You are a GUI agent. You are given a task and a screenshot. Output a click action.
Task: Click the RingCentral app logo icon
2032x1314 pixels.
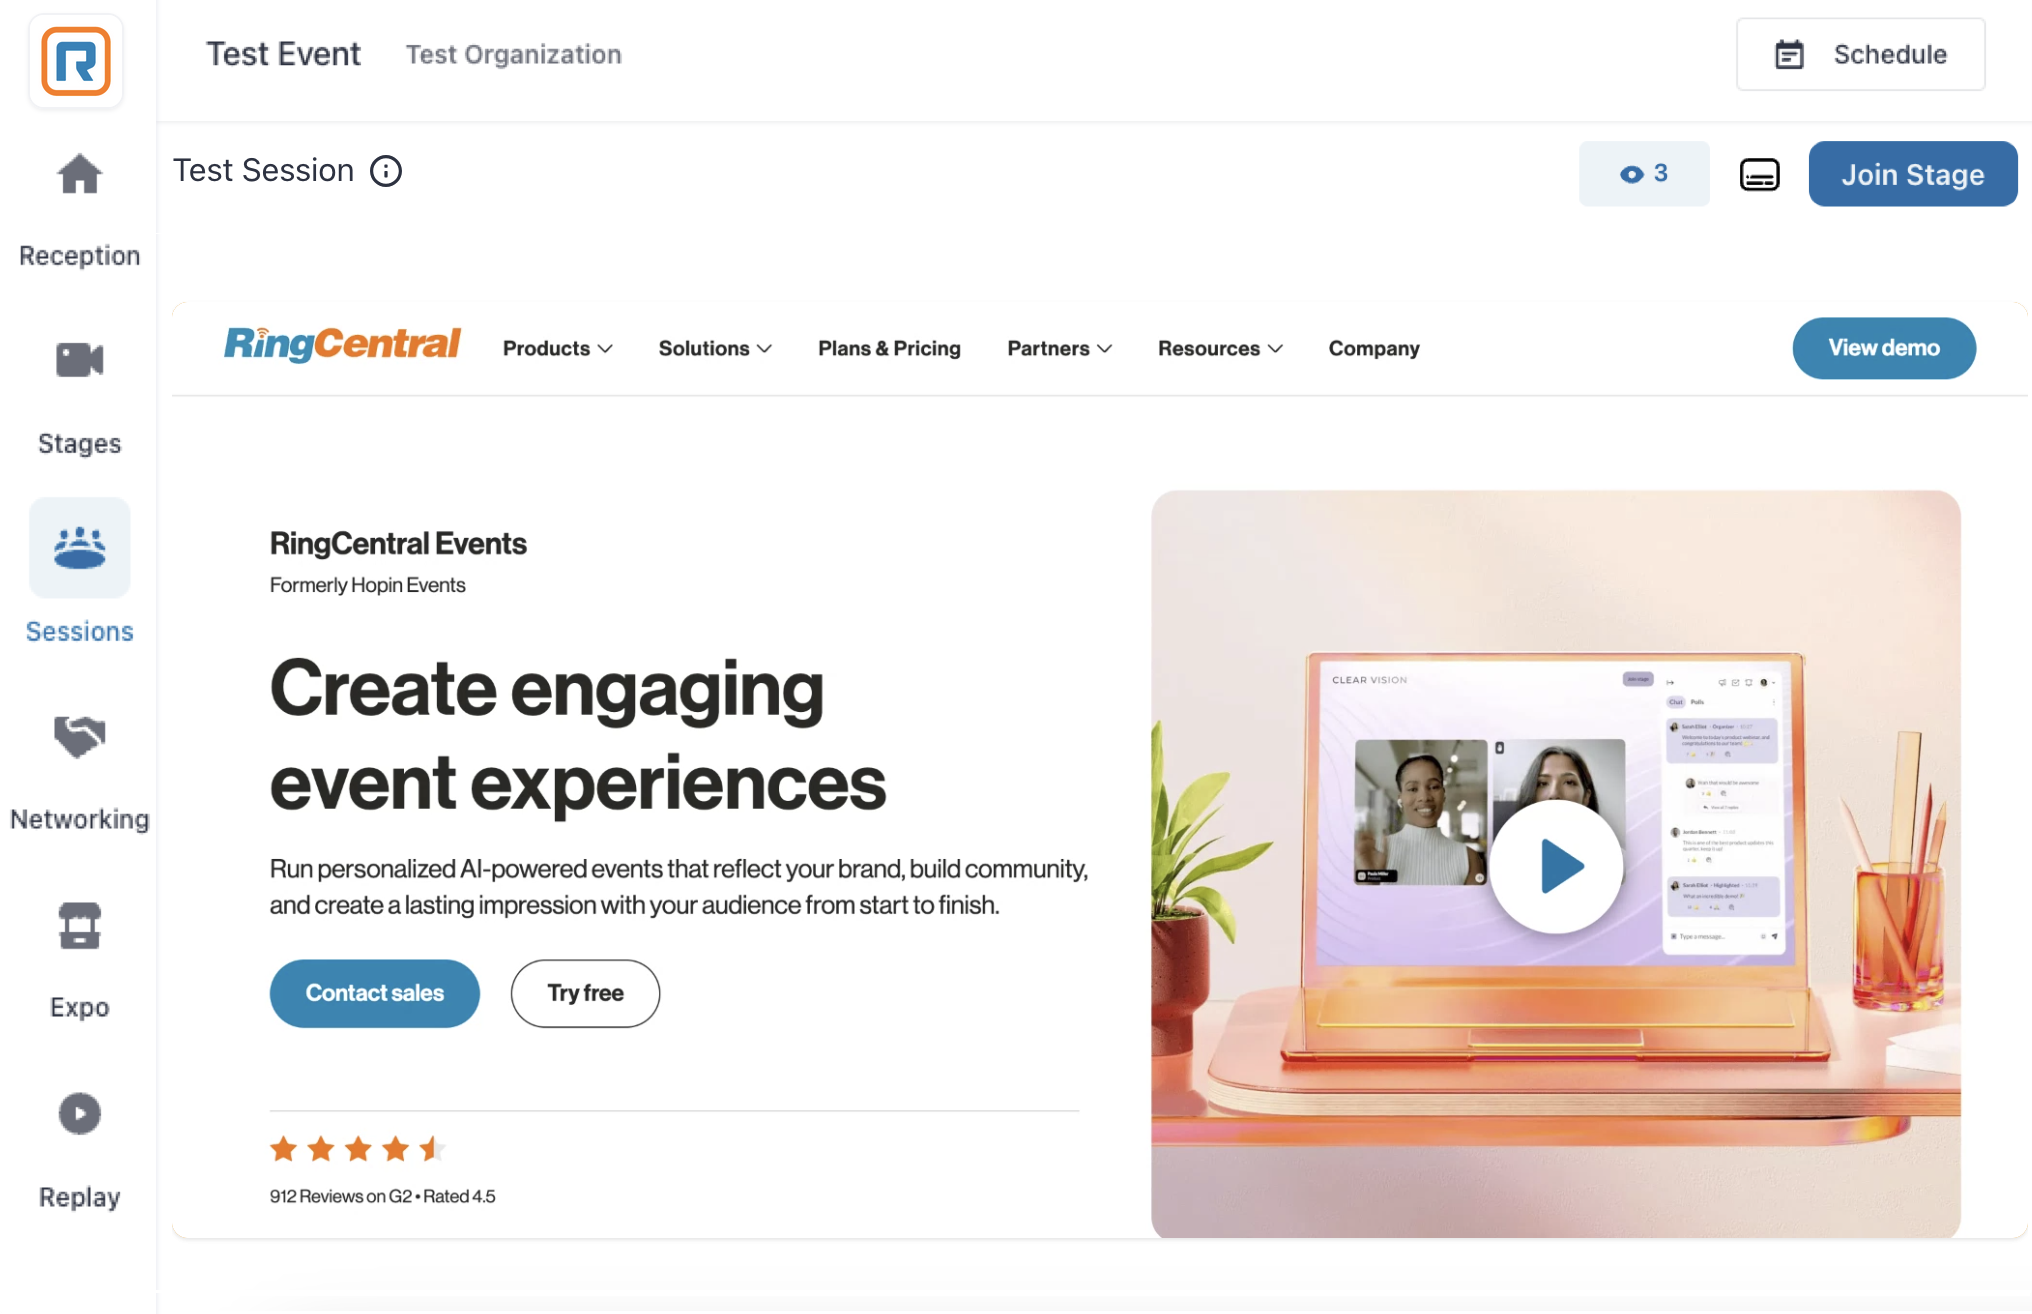point(76,61)
